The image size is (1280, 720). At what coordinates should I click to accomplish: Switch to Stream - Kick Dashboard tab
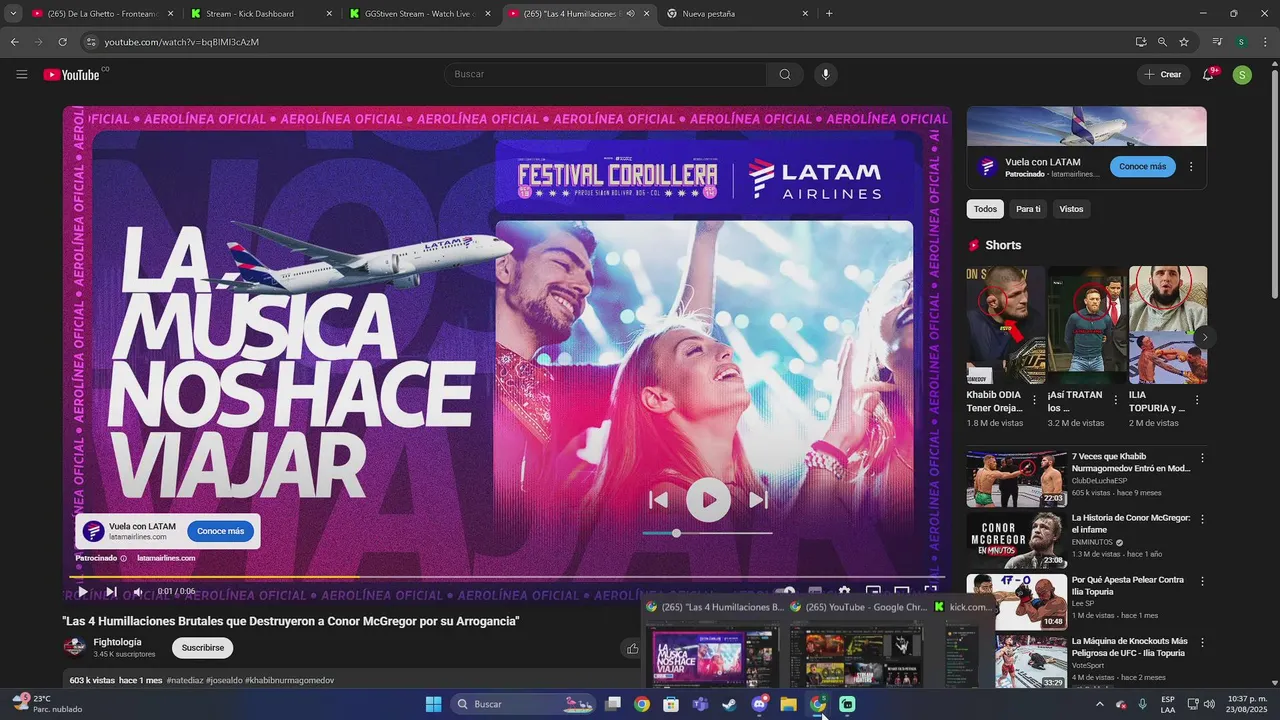(x=262, y=14)
